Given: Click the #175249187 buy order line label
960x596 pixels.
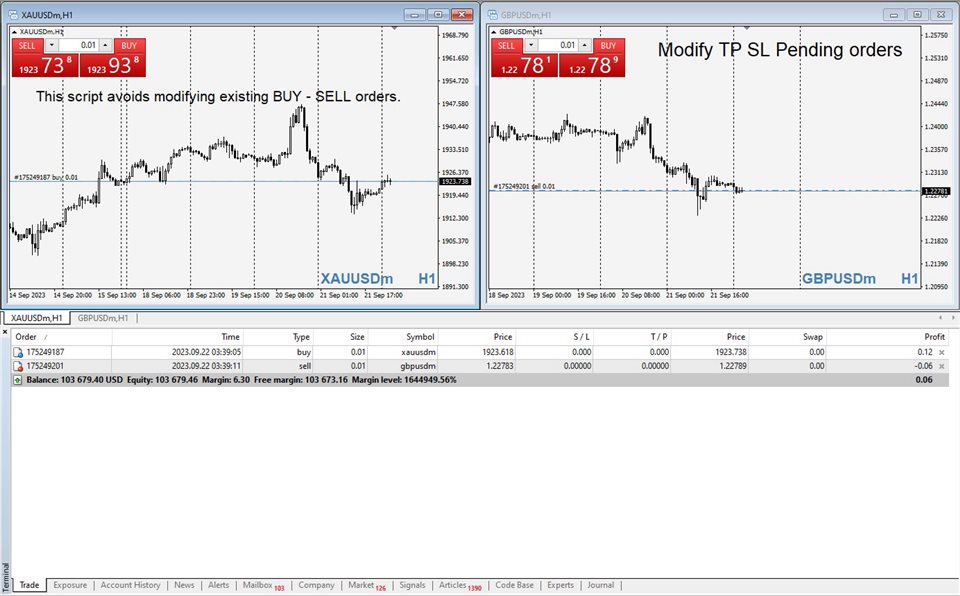Looking at the screenshot, I should [x=46, y=177].
